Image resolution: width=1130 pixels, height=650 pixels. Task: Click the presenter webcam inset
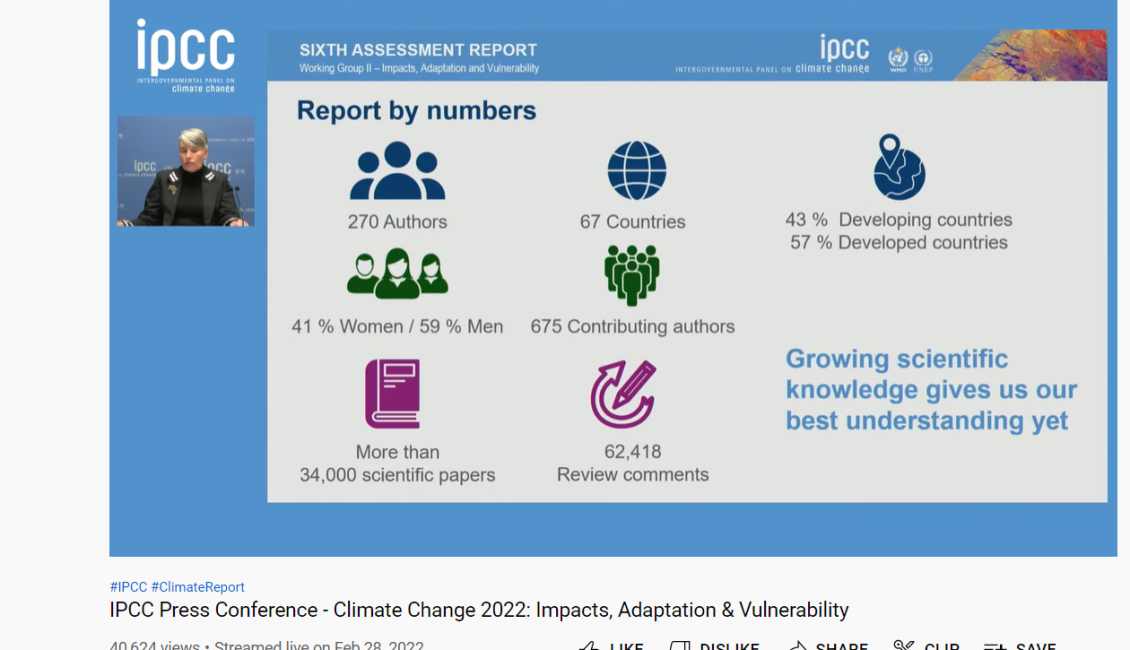click(x=186, y=171)
